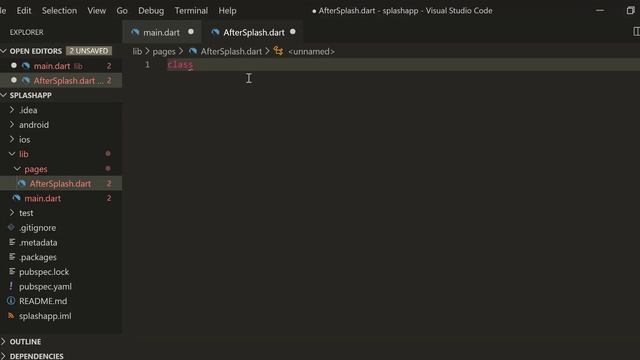Image resolution: width=640 pixels, height=360 pixels.
Task: Expand the Outline section
Action: pyautogui.click(x=61, y=342)
